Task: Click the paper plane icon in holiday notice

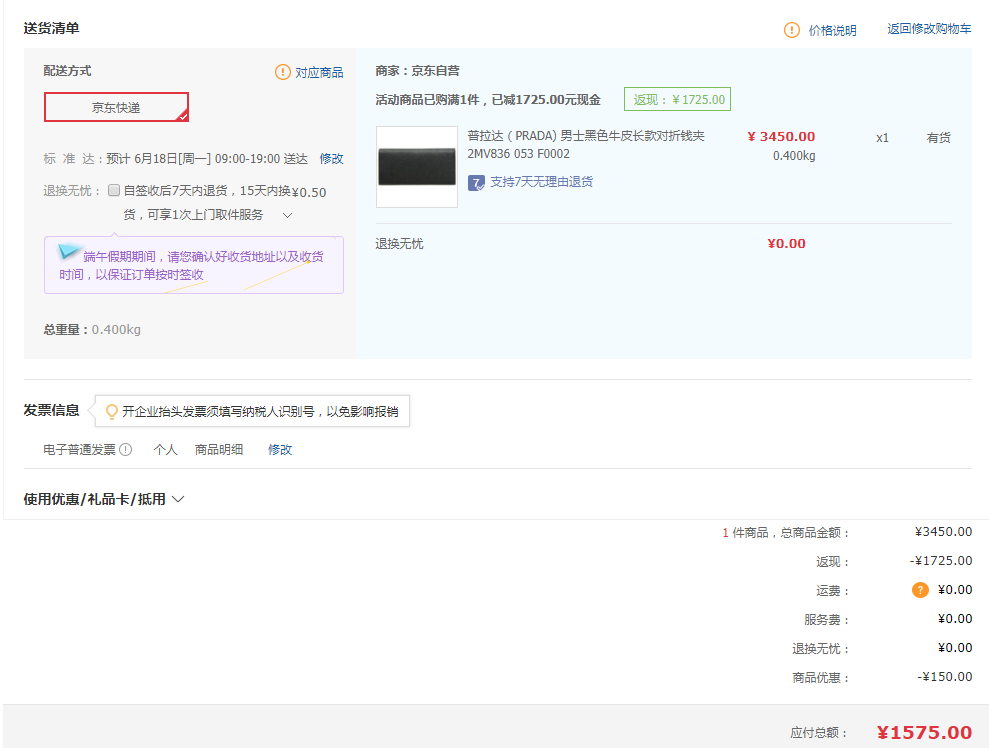Action: 69,251
